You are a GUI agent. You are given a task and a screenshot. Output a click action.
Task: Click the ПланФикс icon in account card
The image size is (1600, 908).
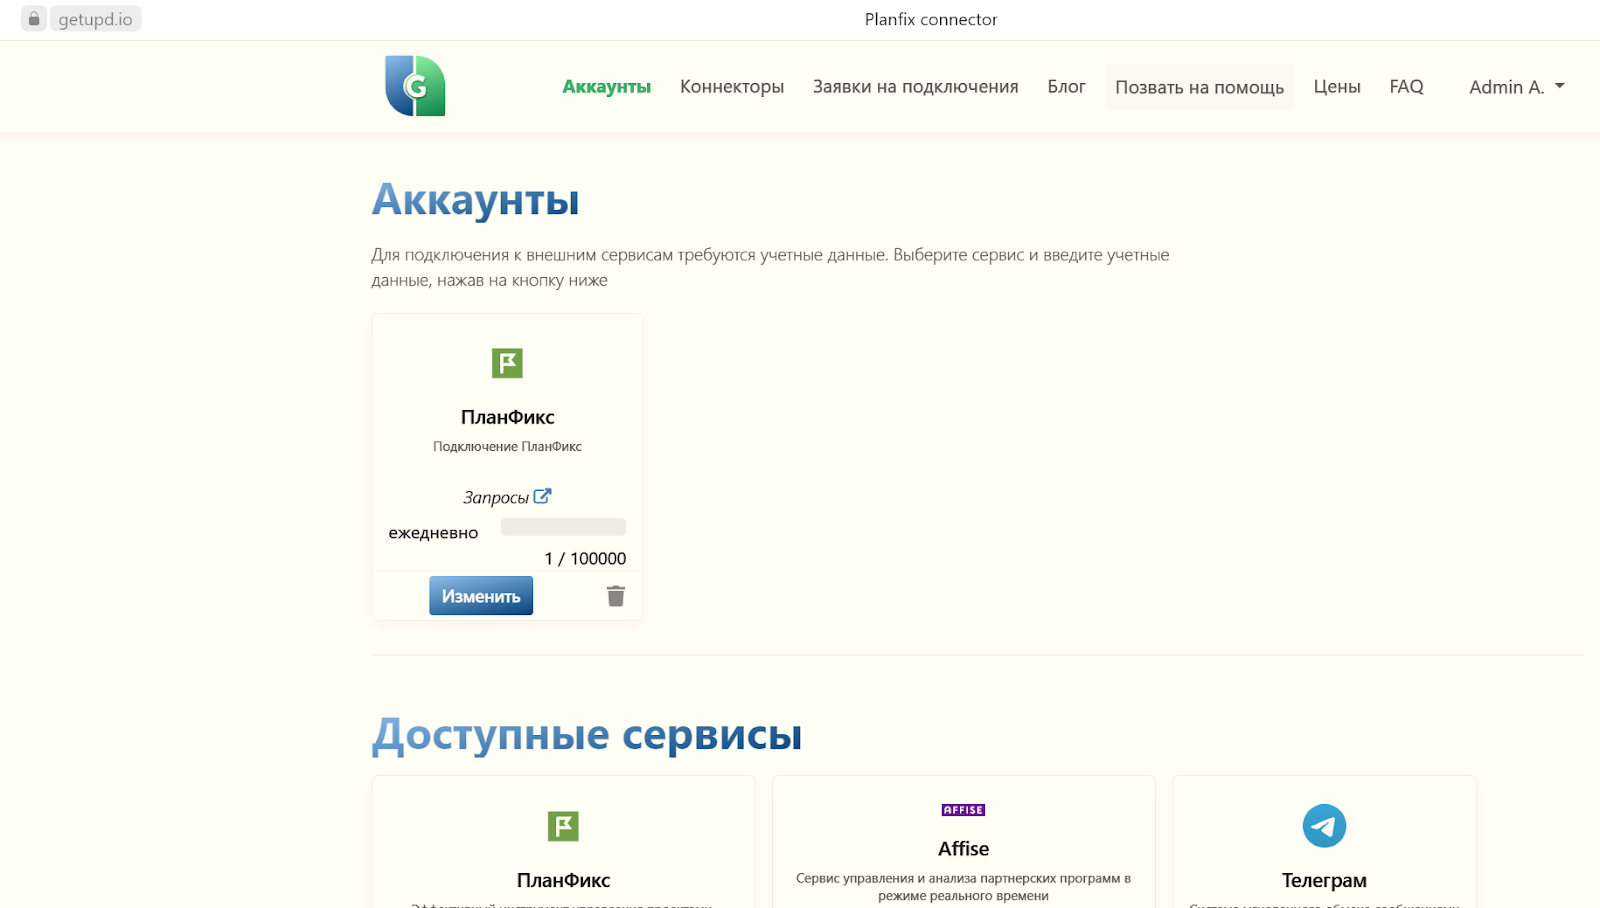pyautogui.click(x=507, y=363)
